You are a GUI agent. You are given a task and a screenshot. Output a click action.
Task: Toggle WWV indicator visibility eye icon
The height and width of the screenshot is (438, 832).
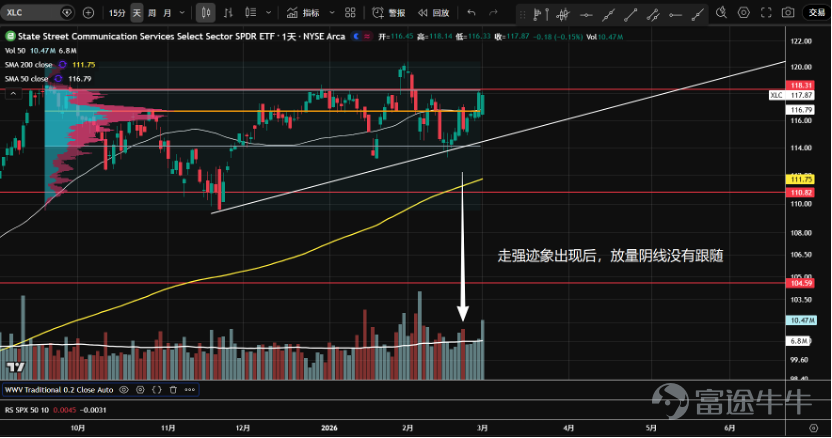(x=124, y=390)
